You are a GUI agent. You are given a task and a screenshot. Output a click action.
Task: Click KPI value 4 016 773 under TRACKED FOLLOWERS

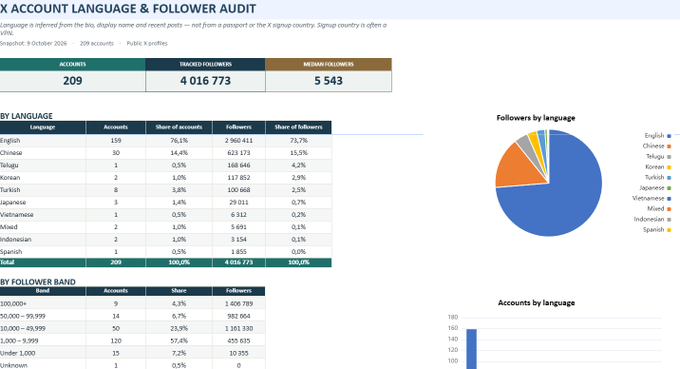point(206,81)
